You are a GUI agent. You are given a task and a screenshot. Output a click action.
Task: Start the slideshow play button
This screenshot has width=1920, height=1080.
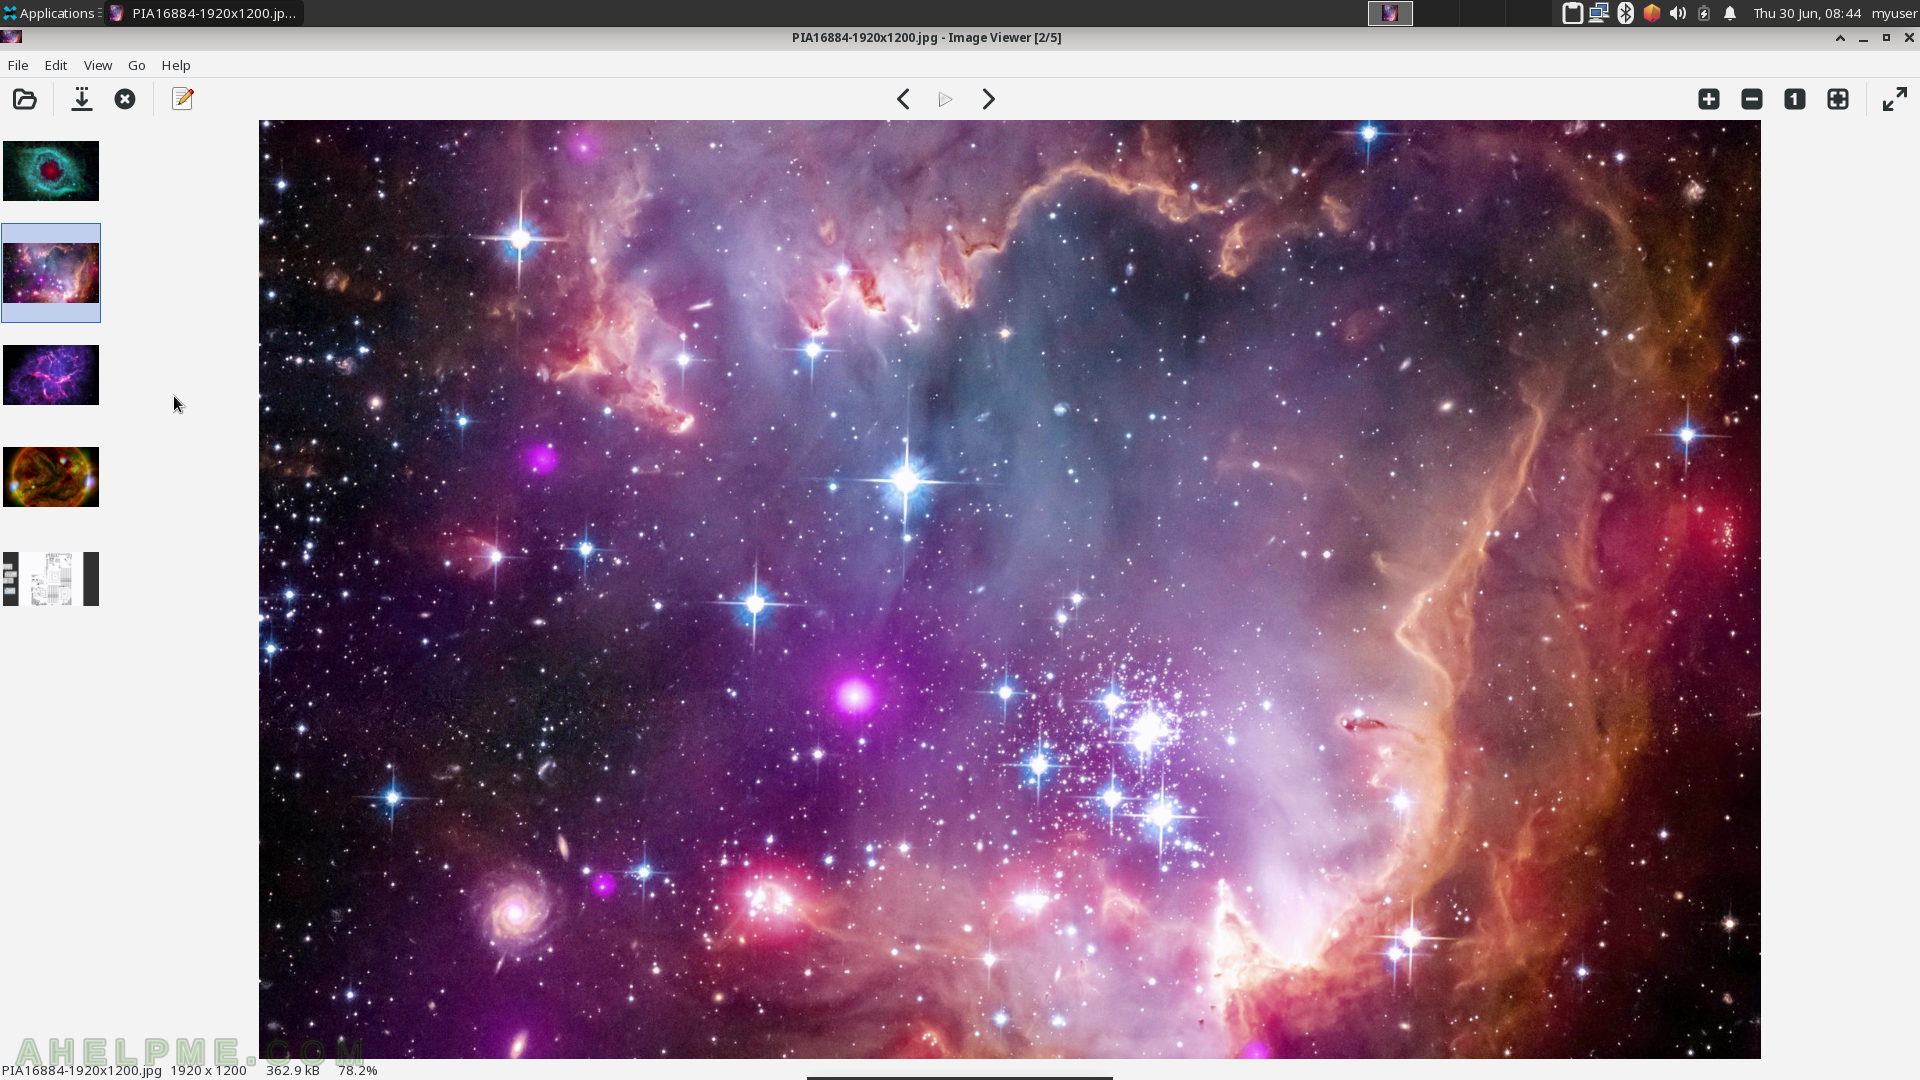(x=945, y=99)
